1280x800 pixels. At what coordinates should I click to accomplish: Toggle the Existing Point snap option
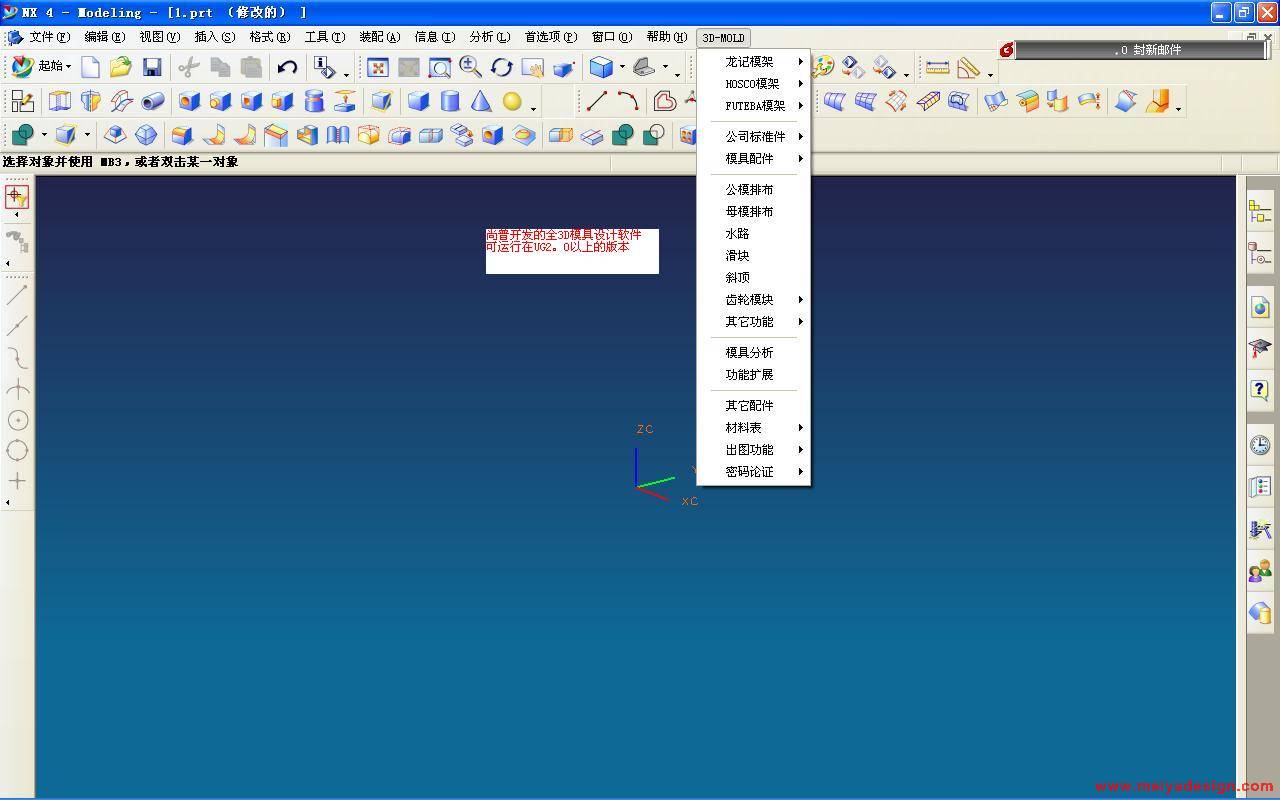coord(17,481)
